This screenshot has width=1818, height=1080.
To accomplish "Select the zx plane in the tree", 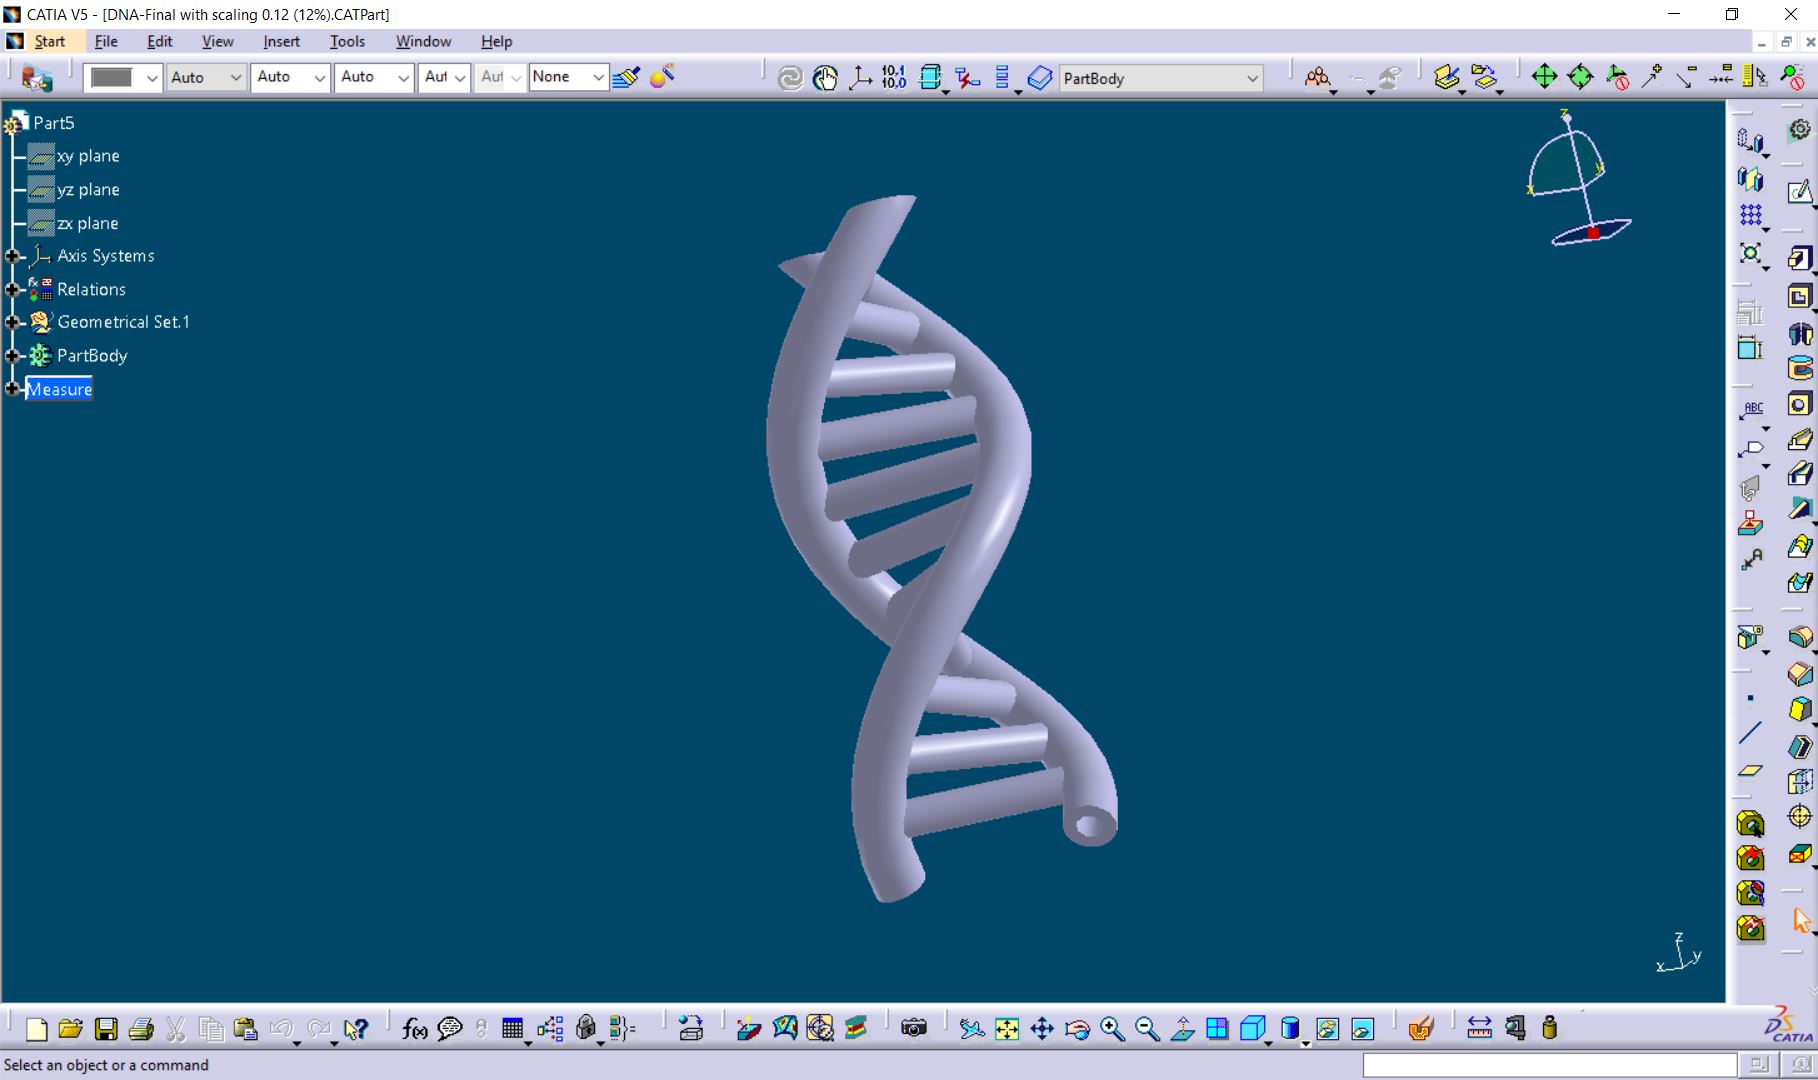I will pos(87,223).
